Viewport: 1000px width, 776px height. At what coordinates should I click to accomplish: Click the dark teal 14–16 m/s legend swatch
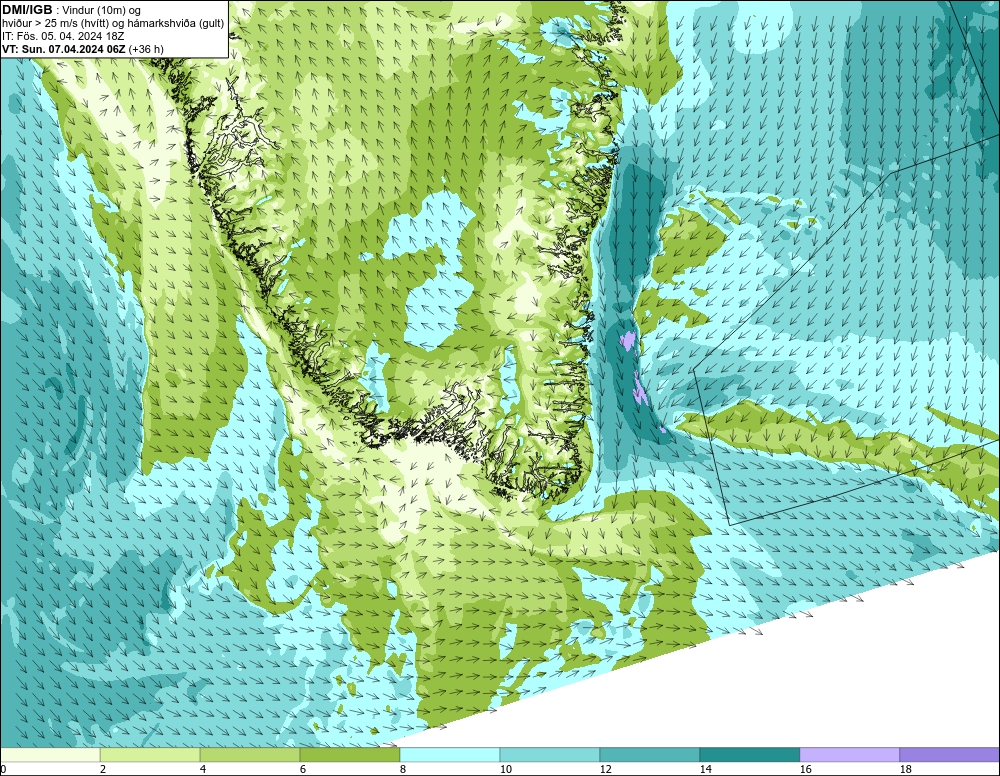tap(750, 755)
